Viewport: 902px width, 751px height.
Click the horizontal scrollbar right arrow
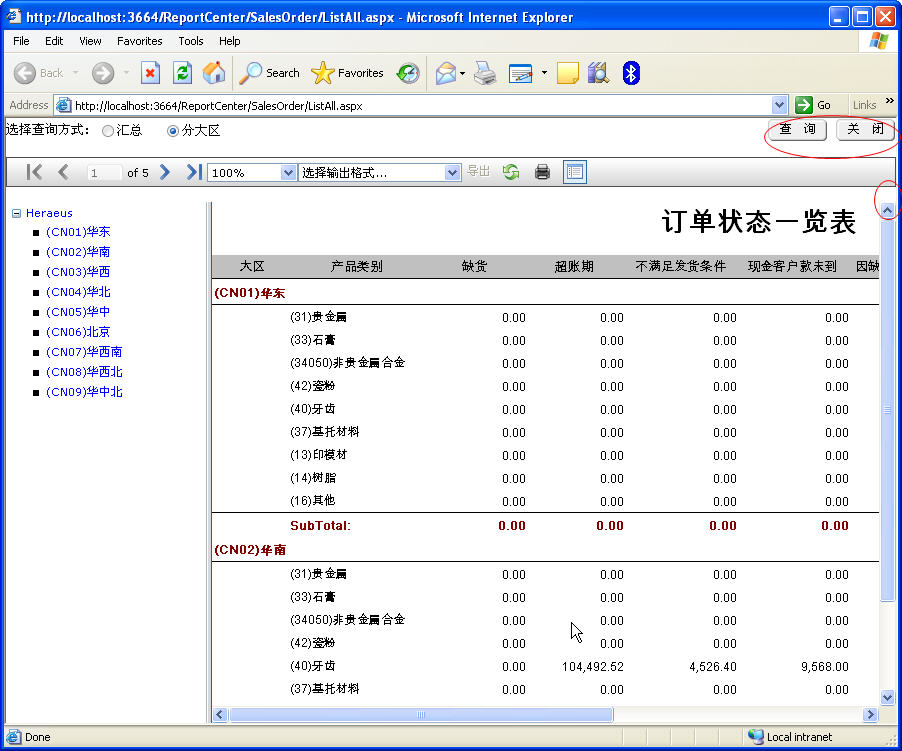click(870, 715)
